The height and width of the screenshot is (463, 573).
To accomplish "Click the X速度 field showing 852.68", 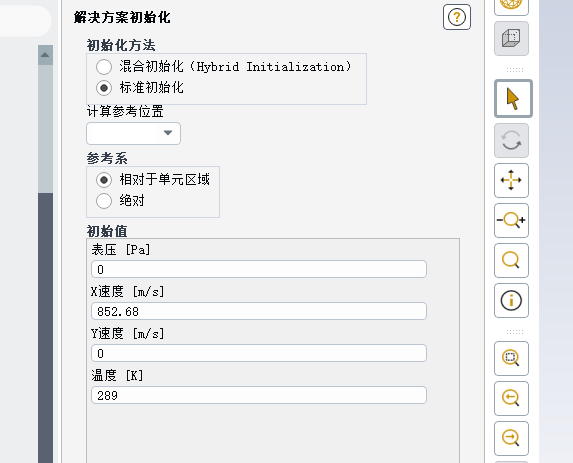I will [259, 311].
